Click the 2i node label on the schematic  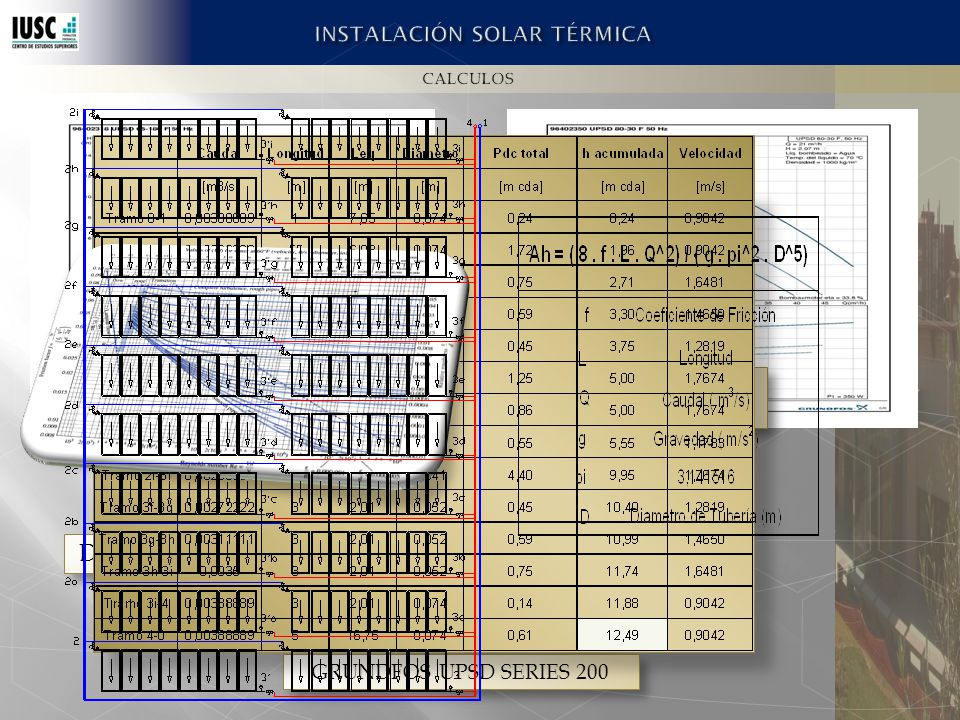pyautogui.click(x=74, y=112)
